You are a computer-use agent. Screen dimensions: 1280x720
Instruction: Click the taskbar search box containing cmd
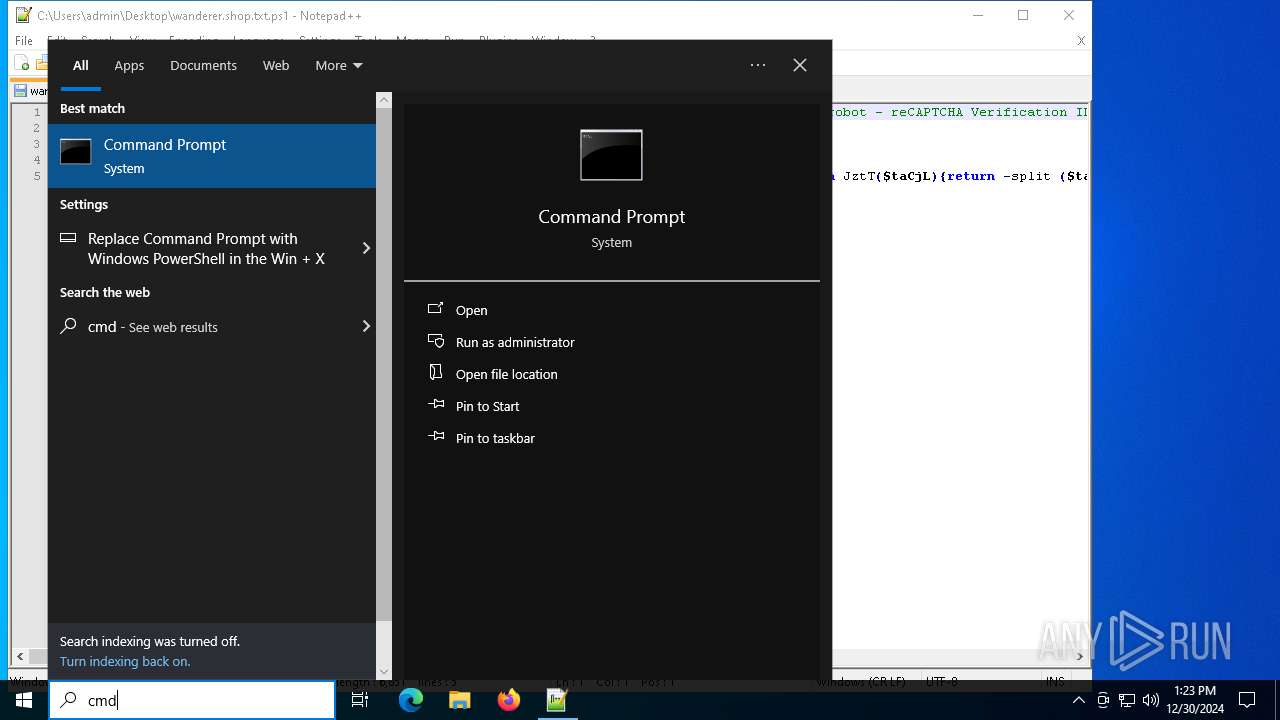click(x=192, y=700)
